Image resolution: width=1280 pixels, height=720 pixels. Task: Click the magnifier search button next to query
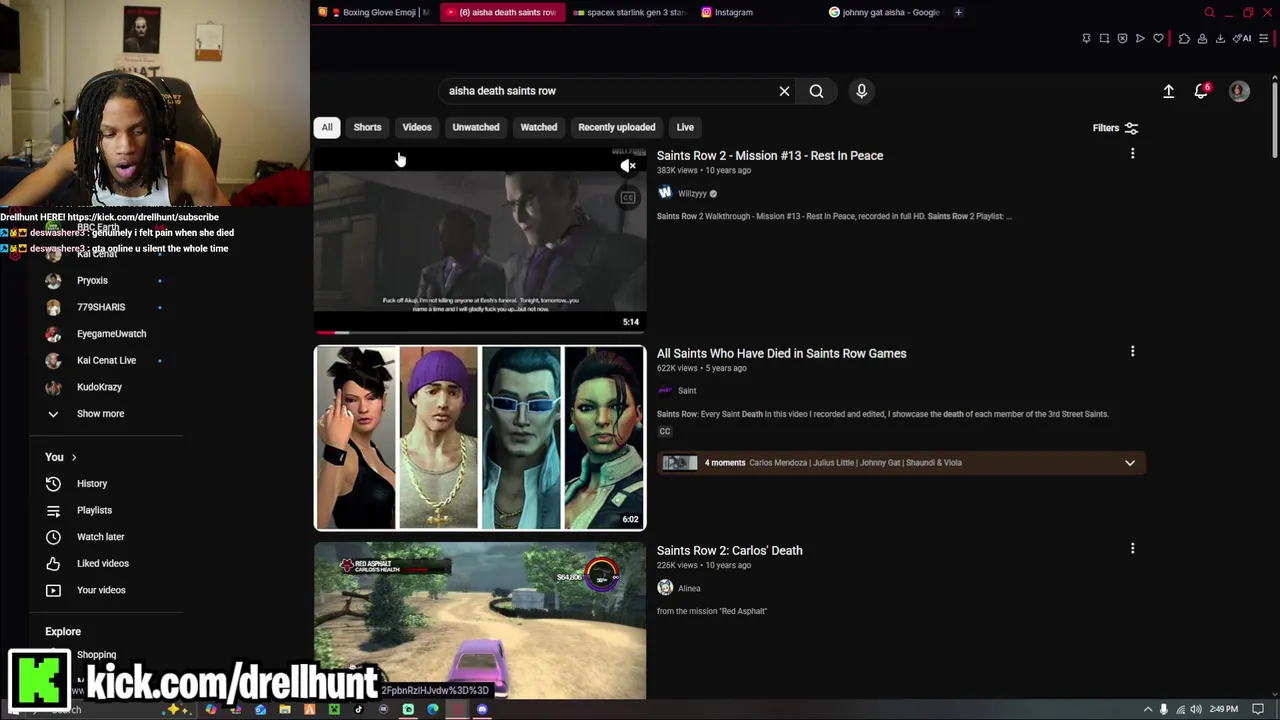click(x=816, y=91)
